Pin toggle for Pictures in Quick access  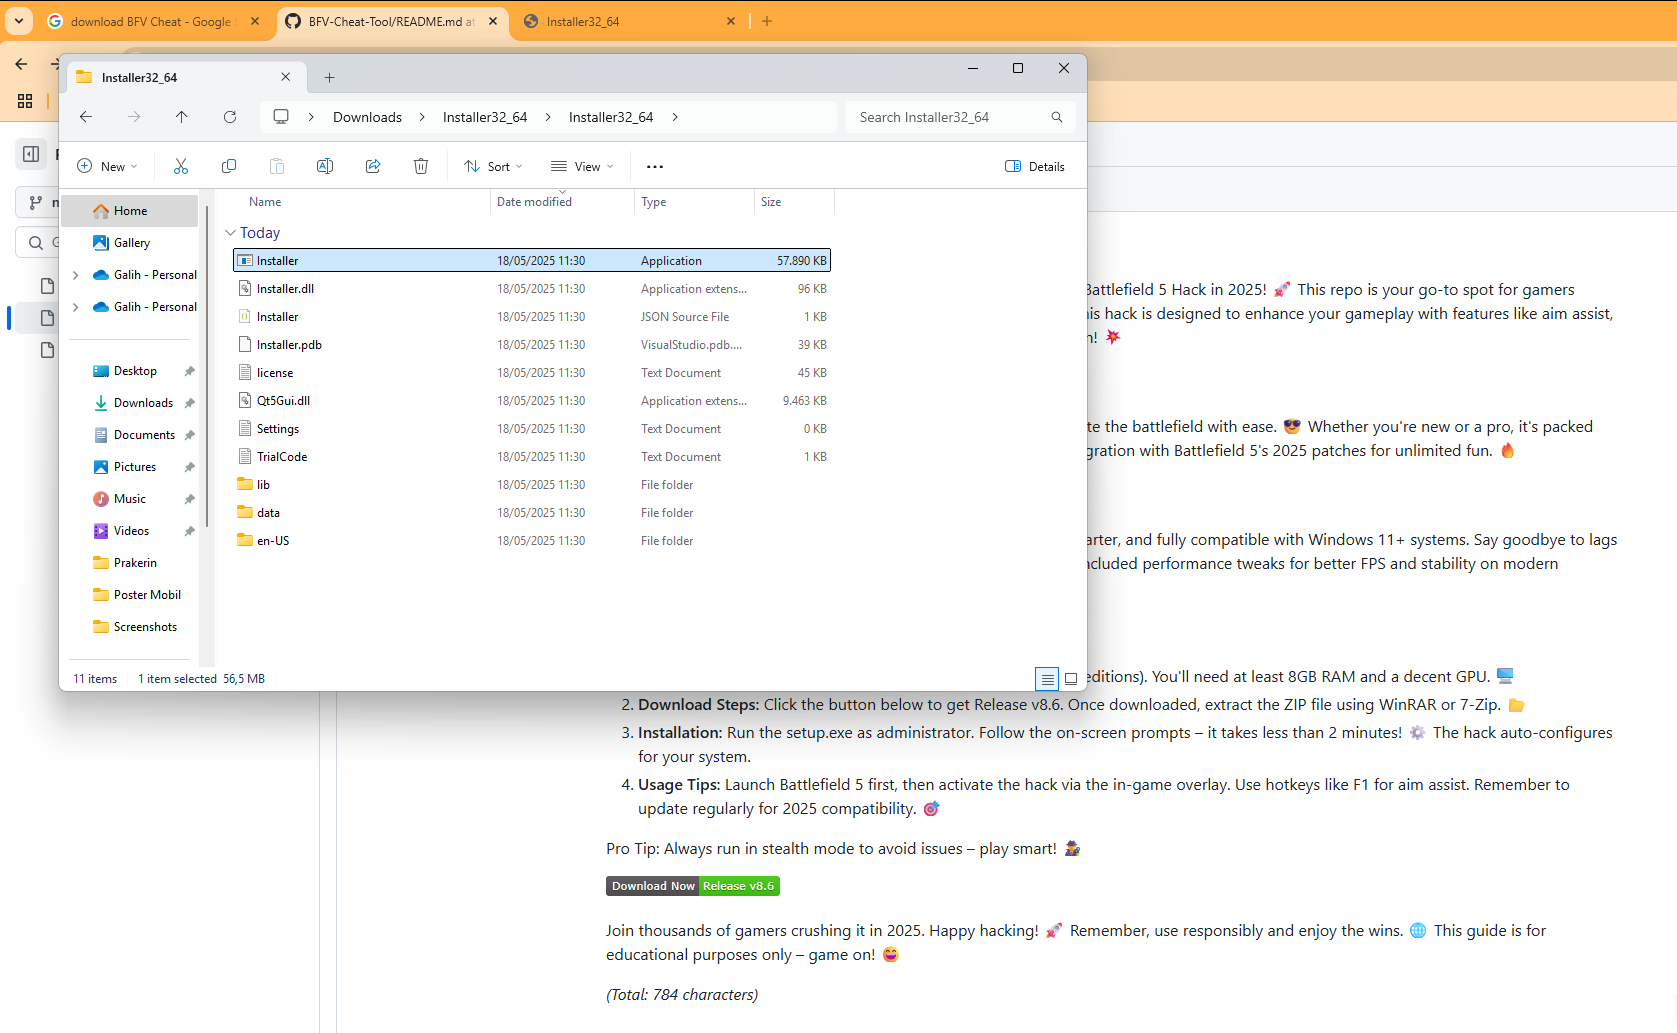click(189, 467)
